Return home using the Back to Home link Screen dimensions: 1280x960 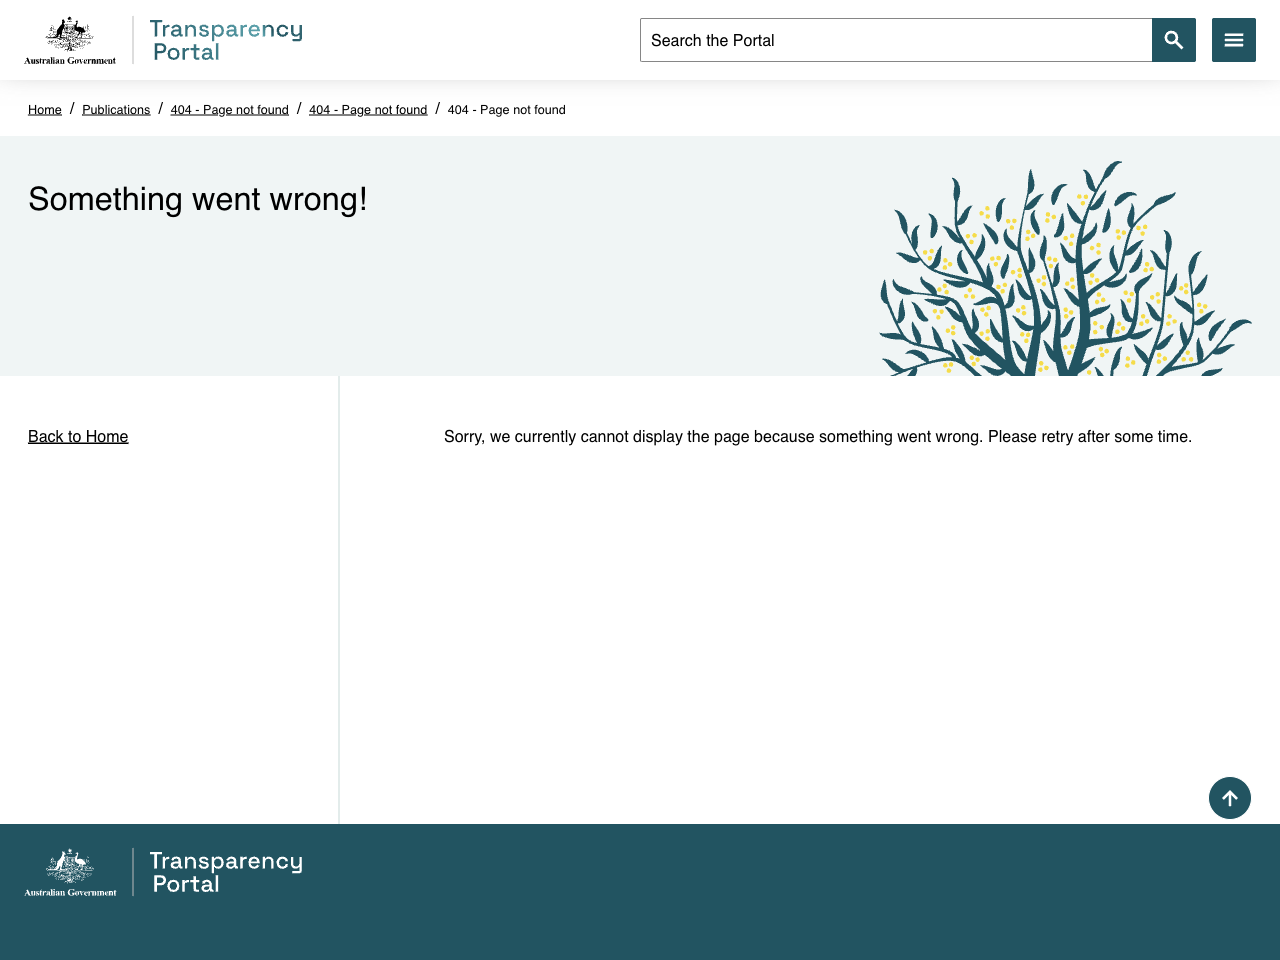pyautogui.click(x=78, y=437)
